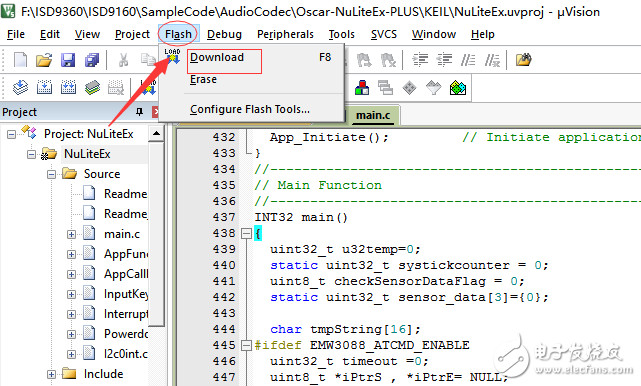This screenshot has height=386, width=641.
Task: Click the Comment selection toolbar icon
Action: [468, 60]
